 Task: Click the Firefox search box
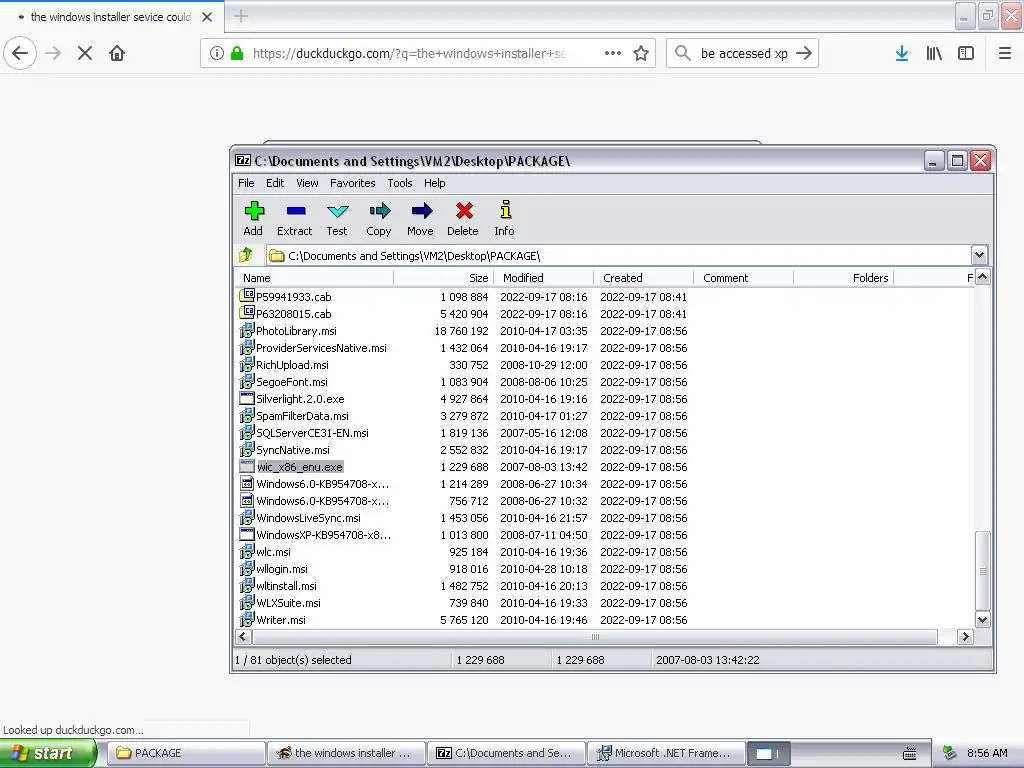pos(744,53)
